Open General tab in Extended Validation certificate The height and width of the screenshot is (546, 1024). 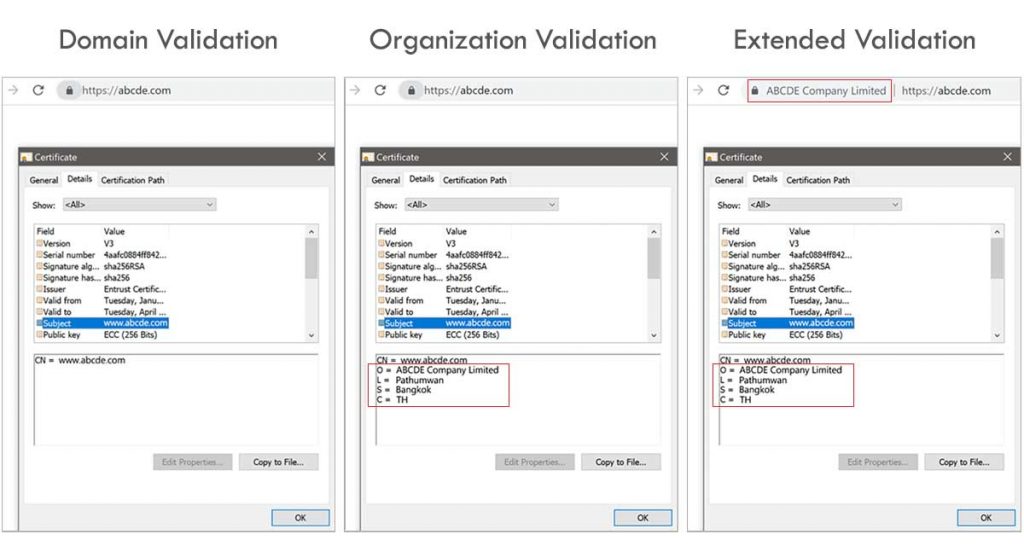tap(729, 180)
